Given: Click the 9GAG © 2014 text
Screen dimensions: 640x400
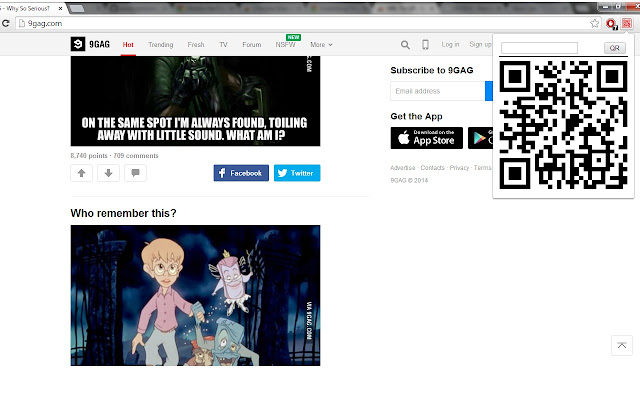Looking at the screenshot, I should point(409,180).
